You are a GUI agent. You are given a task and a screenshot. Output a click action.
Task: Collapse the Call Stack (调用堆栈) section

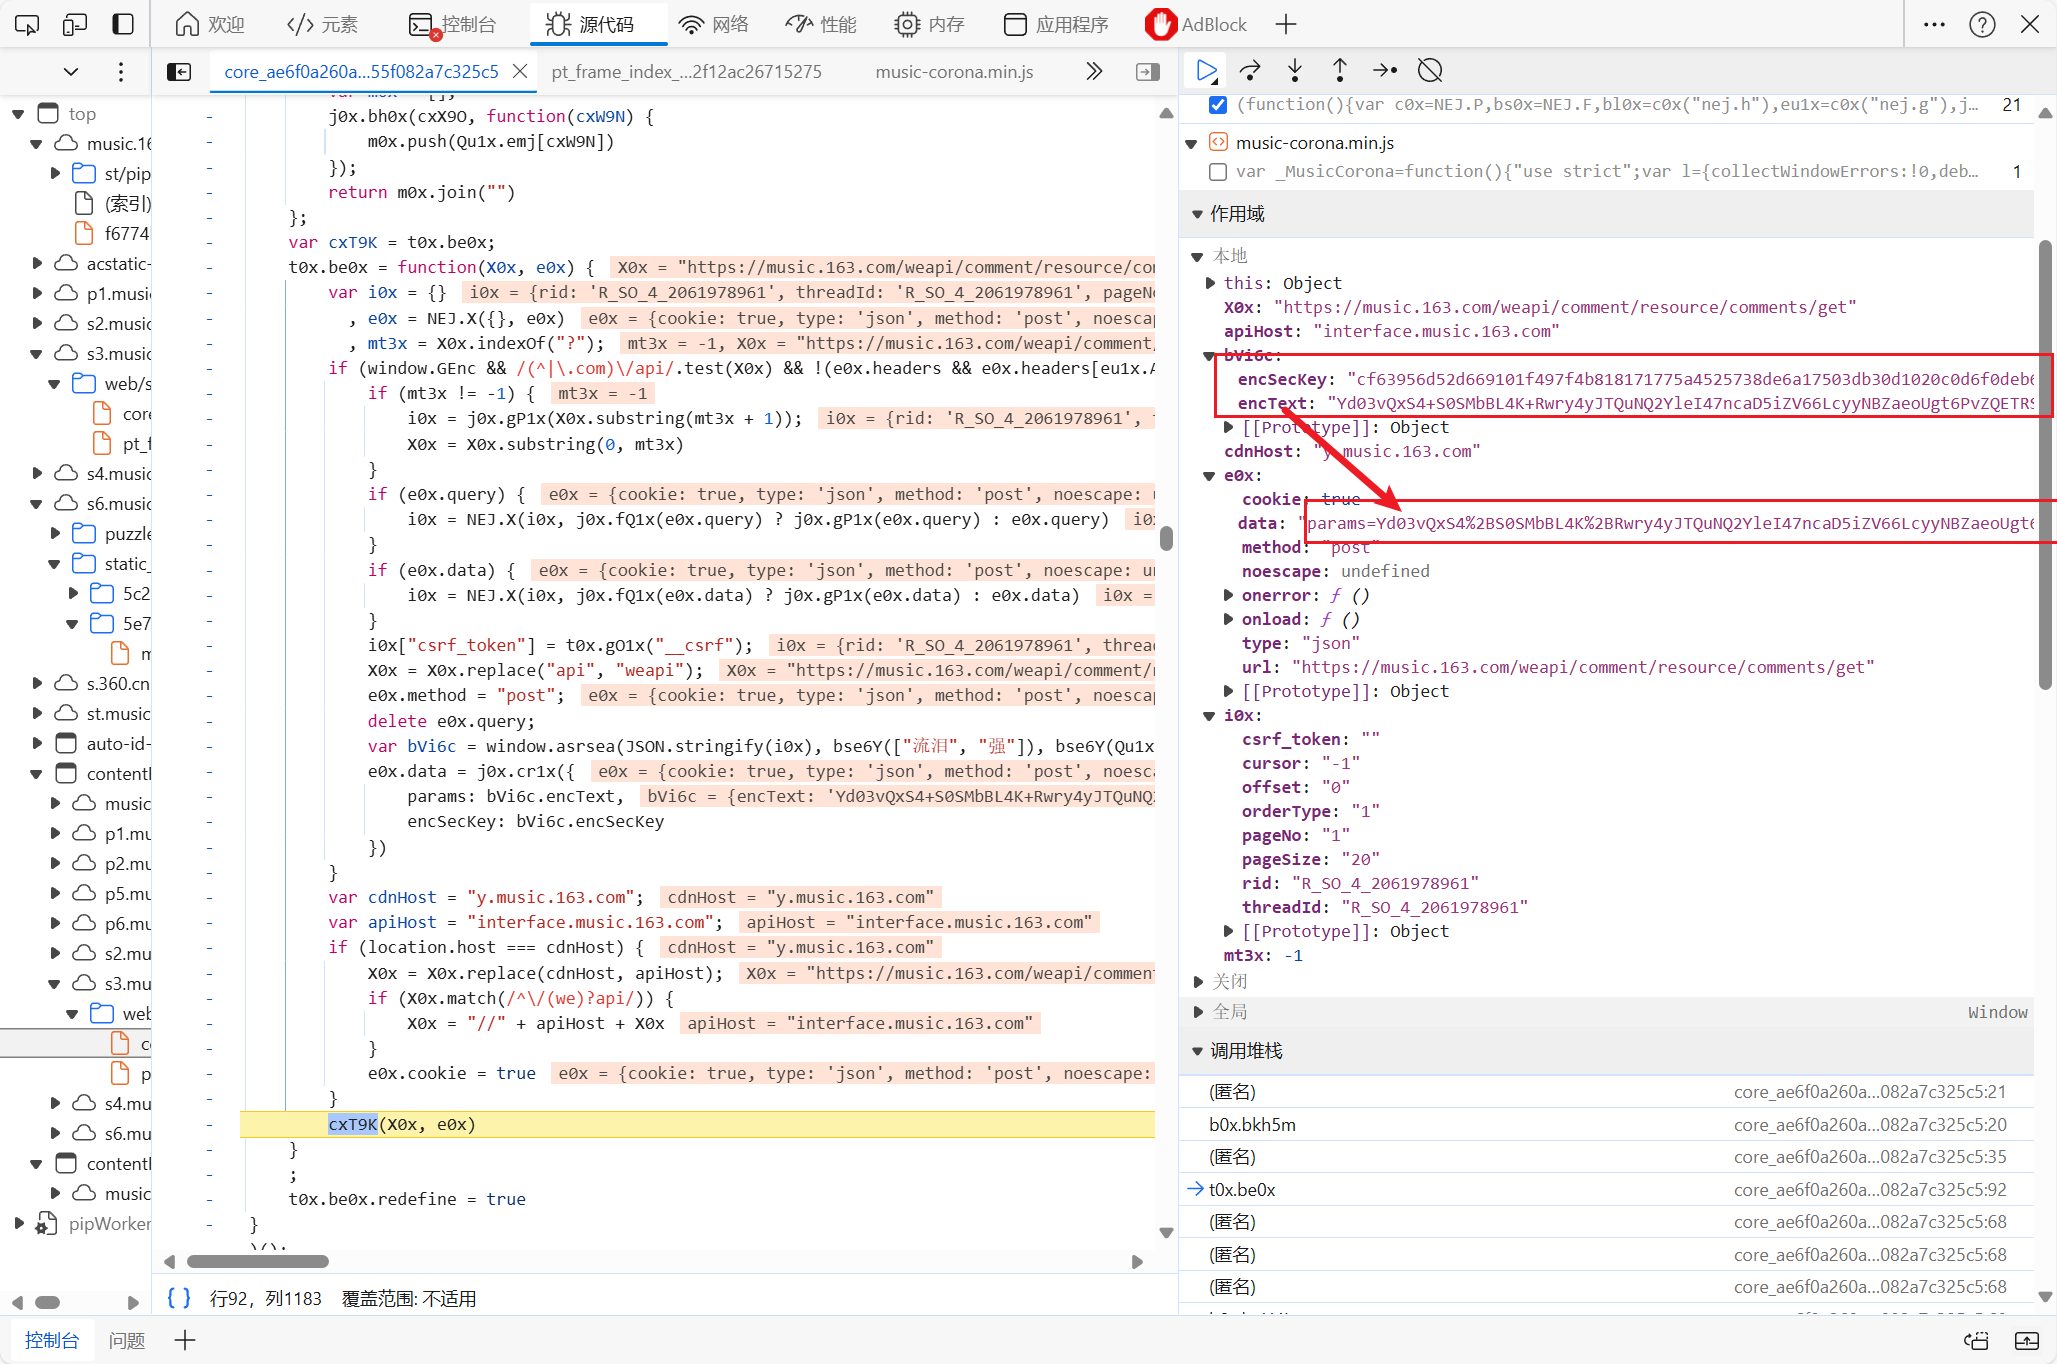click(x=1197, y=1051)
